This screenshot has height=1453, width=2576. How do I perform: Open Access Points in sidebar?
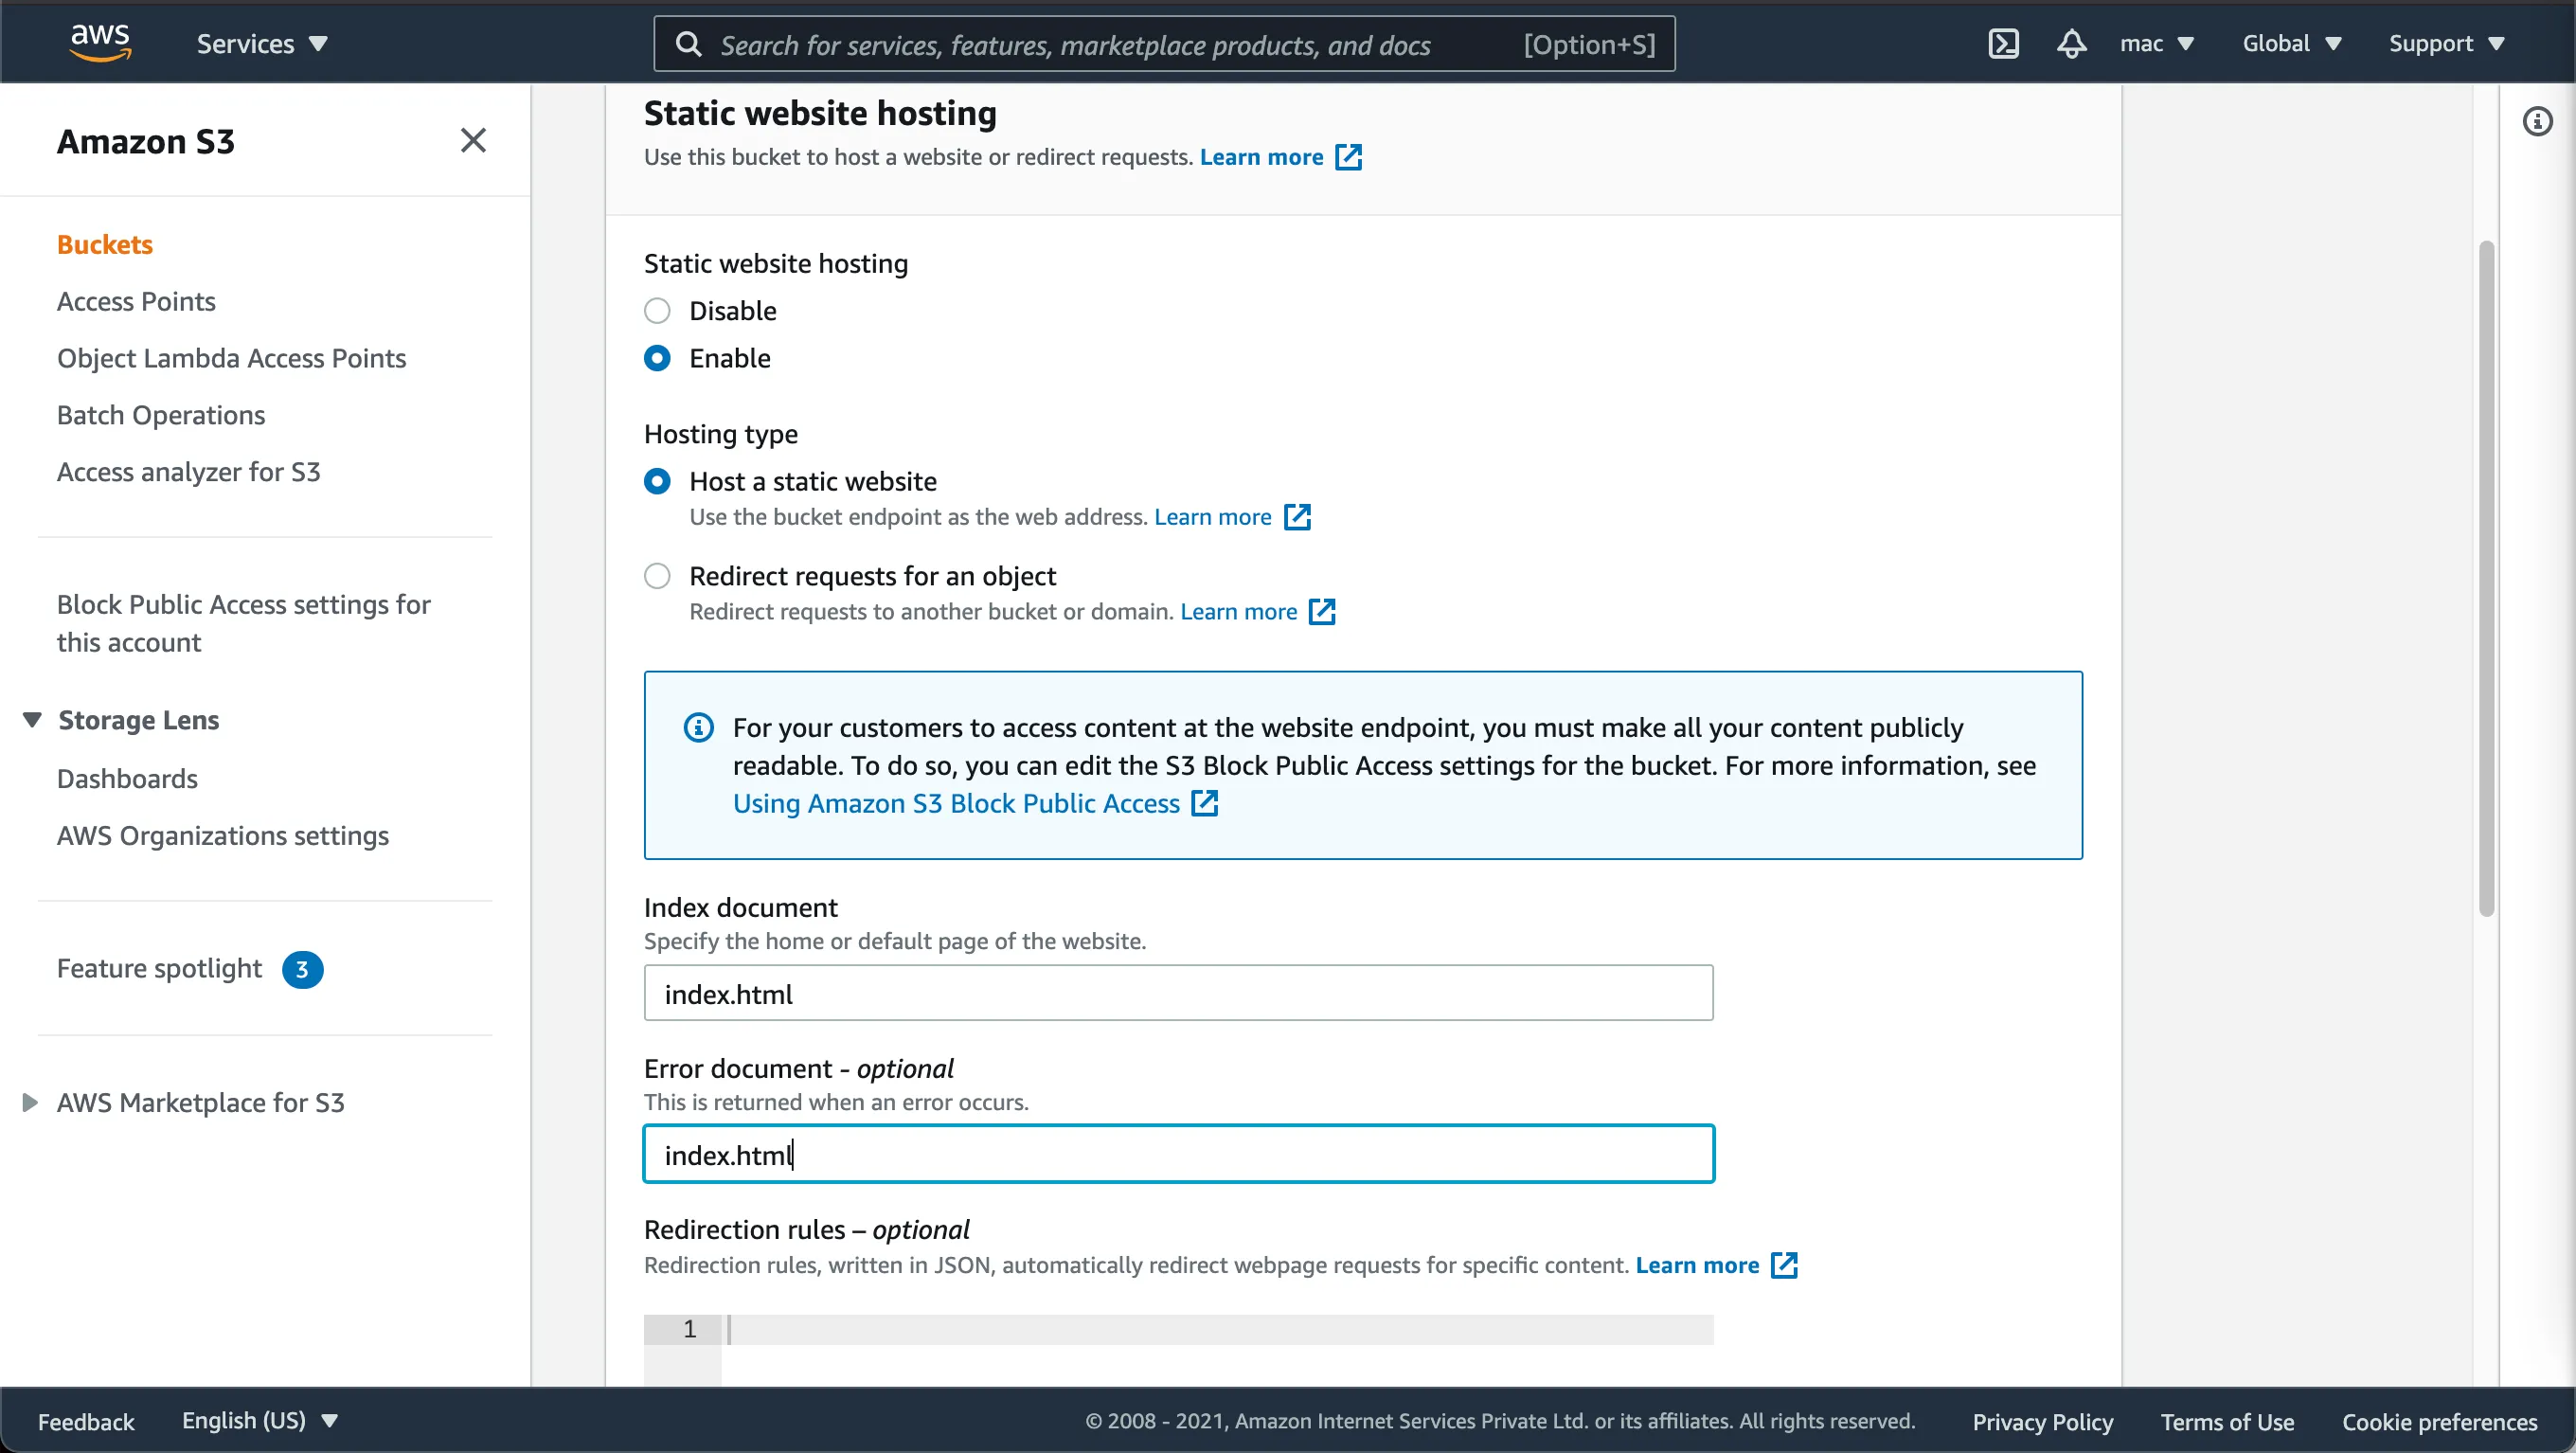click(136, 302)
